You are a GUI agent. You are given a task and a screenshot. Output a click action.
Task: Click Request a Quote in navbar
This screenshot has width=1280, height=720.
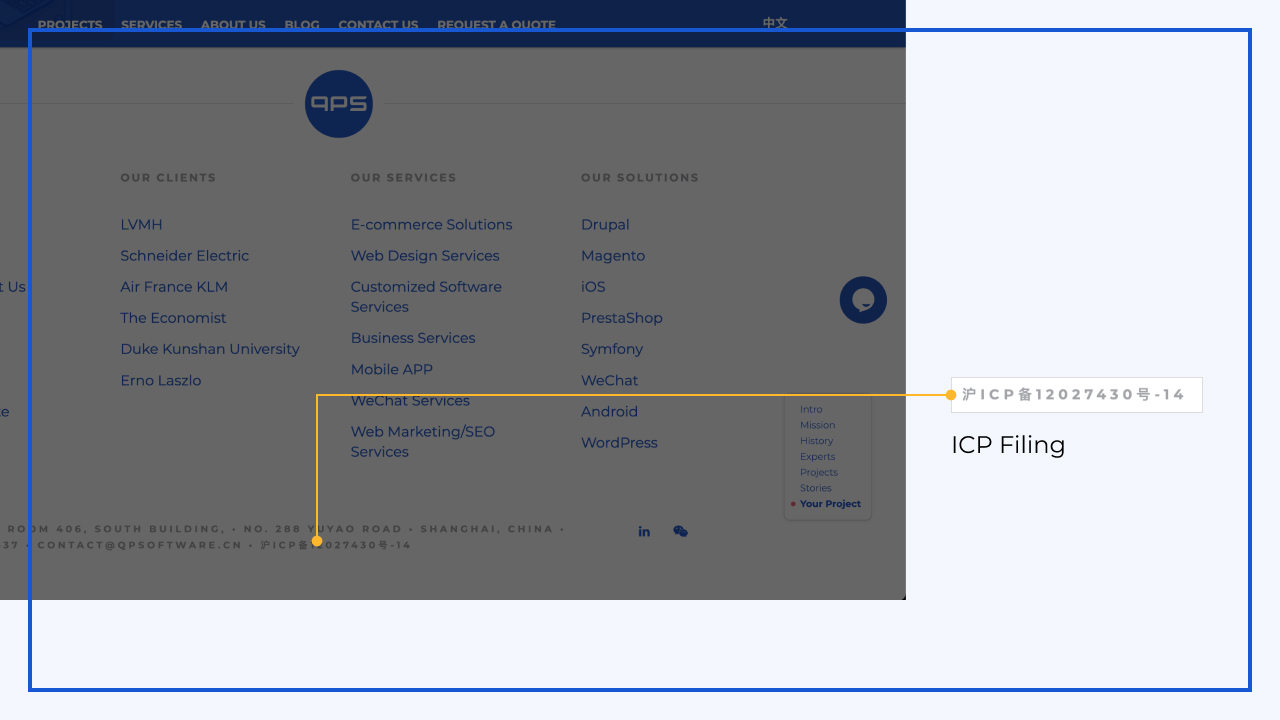click(496, 25)
